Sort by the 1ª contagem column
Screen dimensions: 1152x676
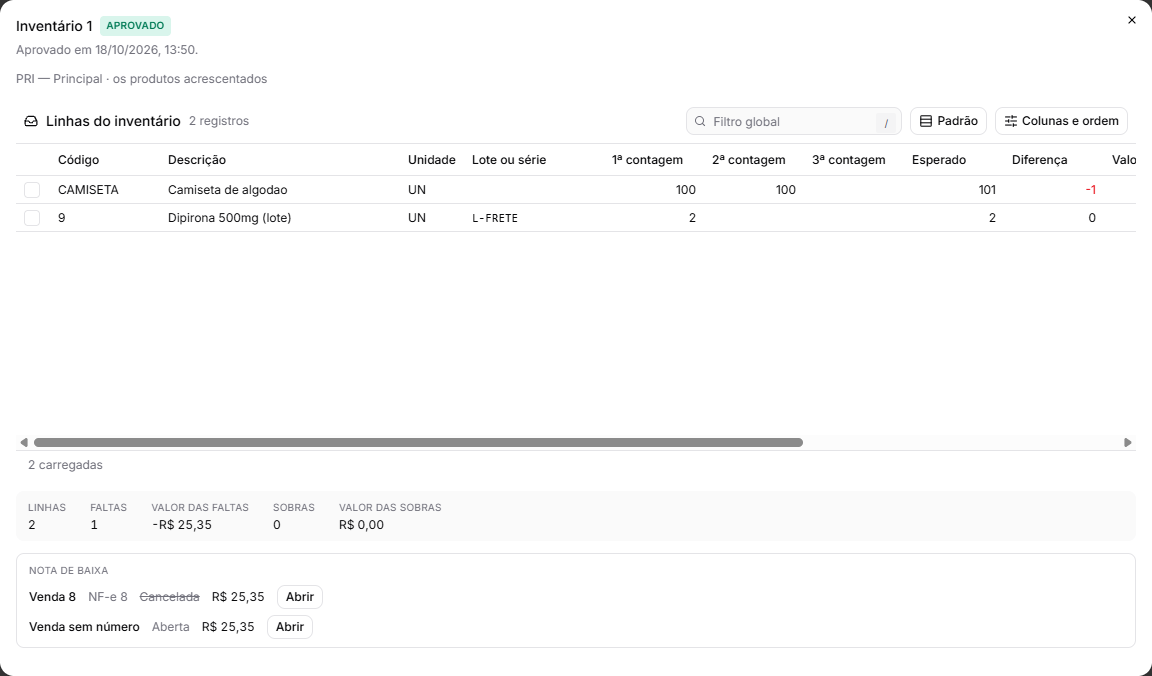(647, 159)
